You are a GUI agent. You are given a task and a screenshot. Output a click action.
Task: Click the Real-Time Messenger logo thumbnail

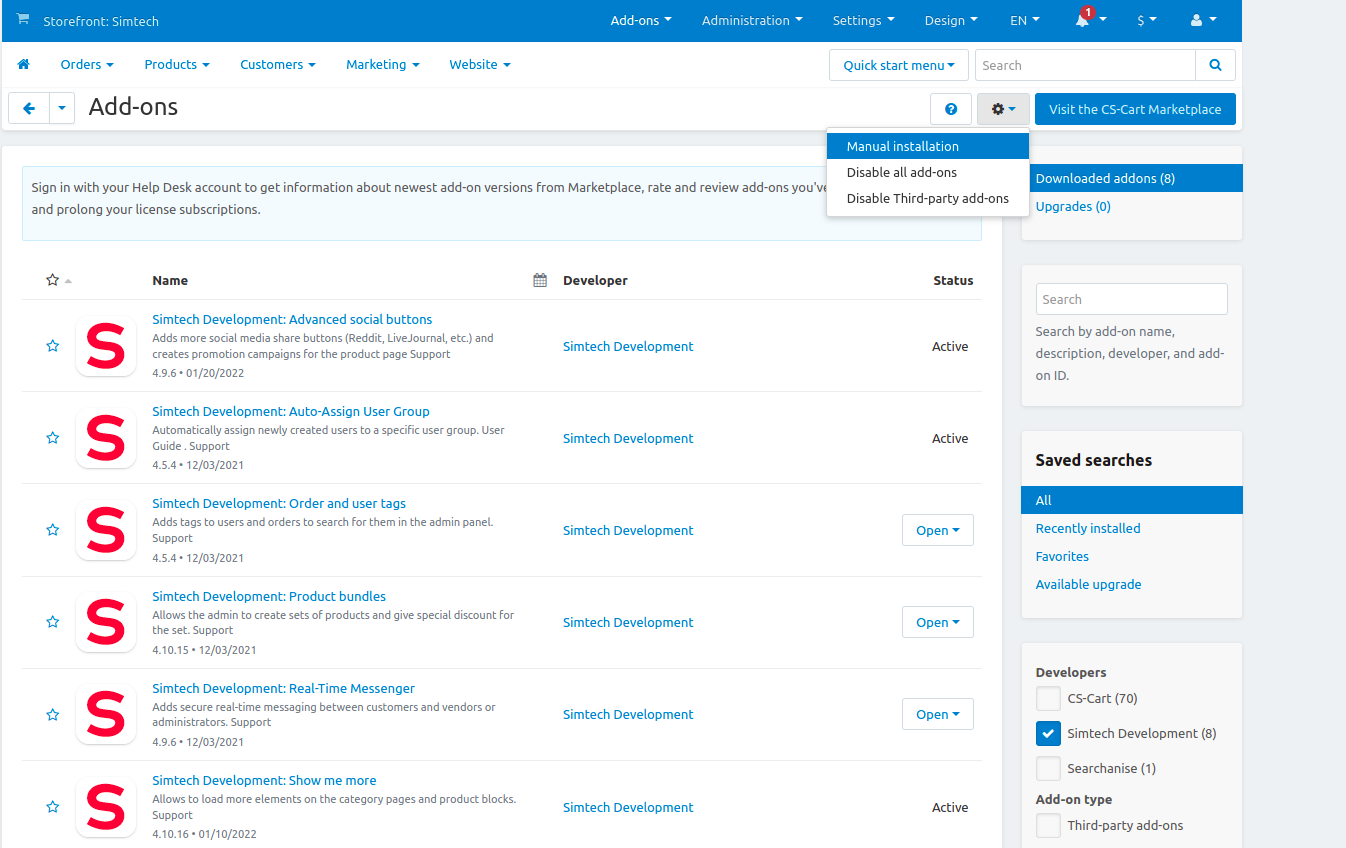coord(106,715)
